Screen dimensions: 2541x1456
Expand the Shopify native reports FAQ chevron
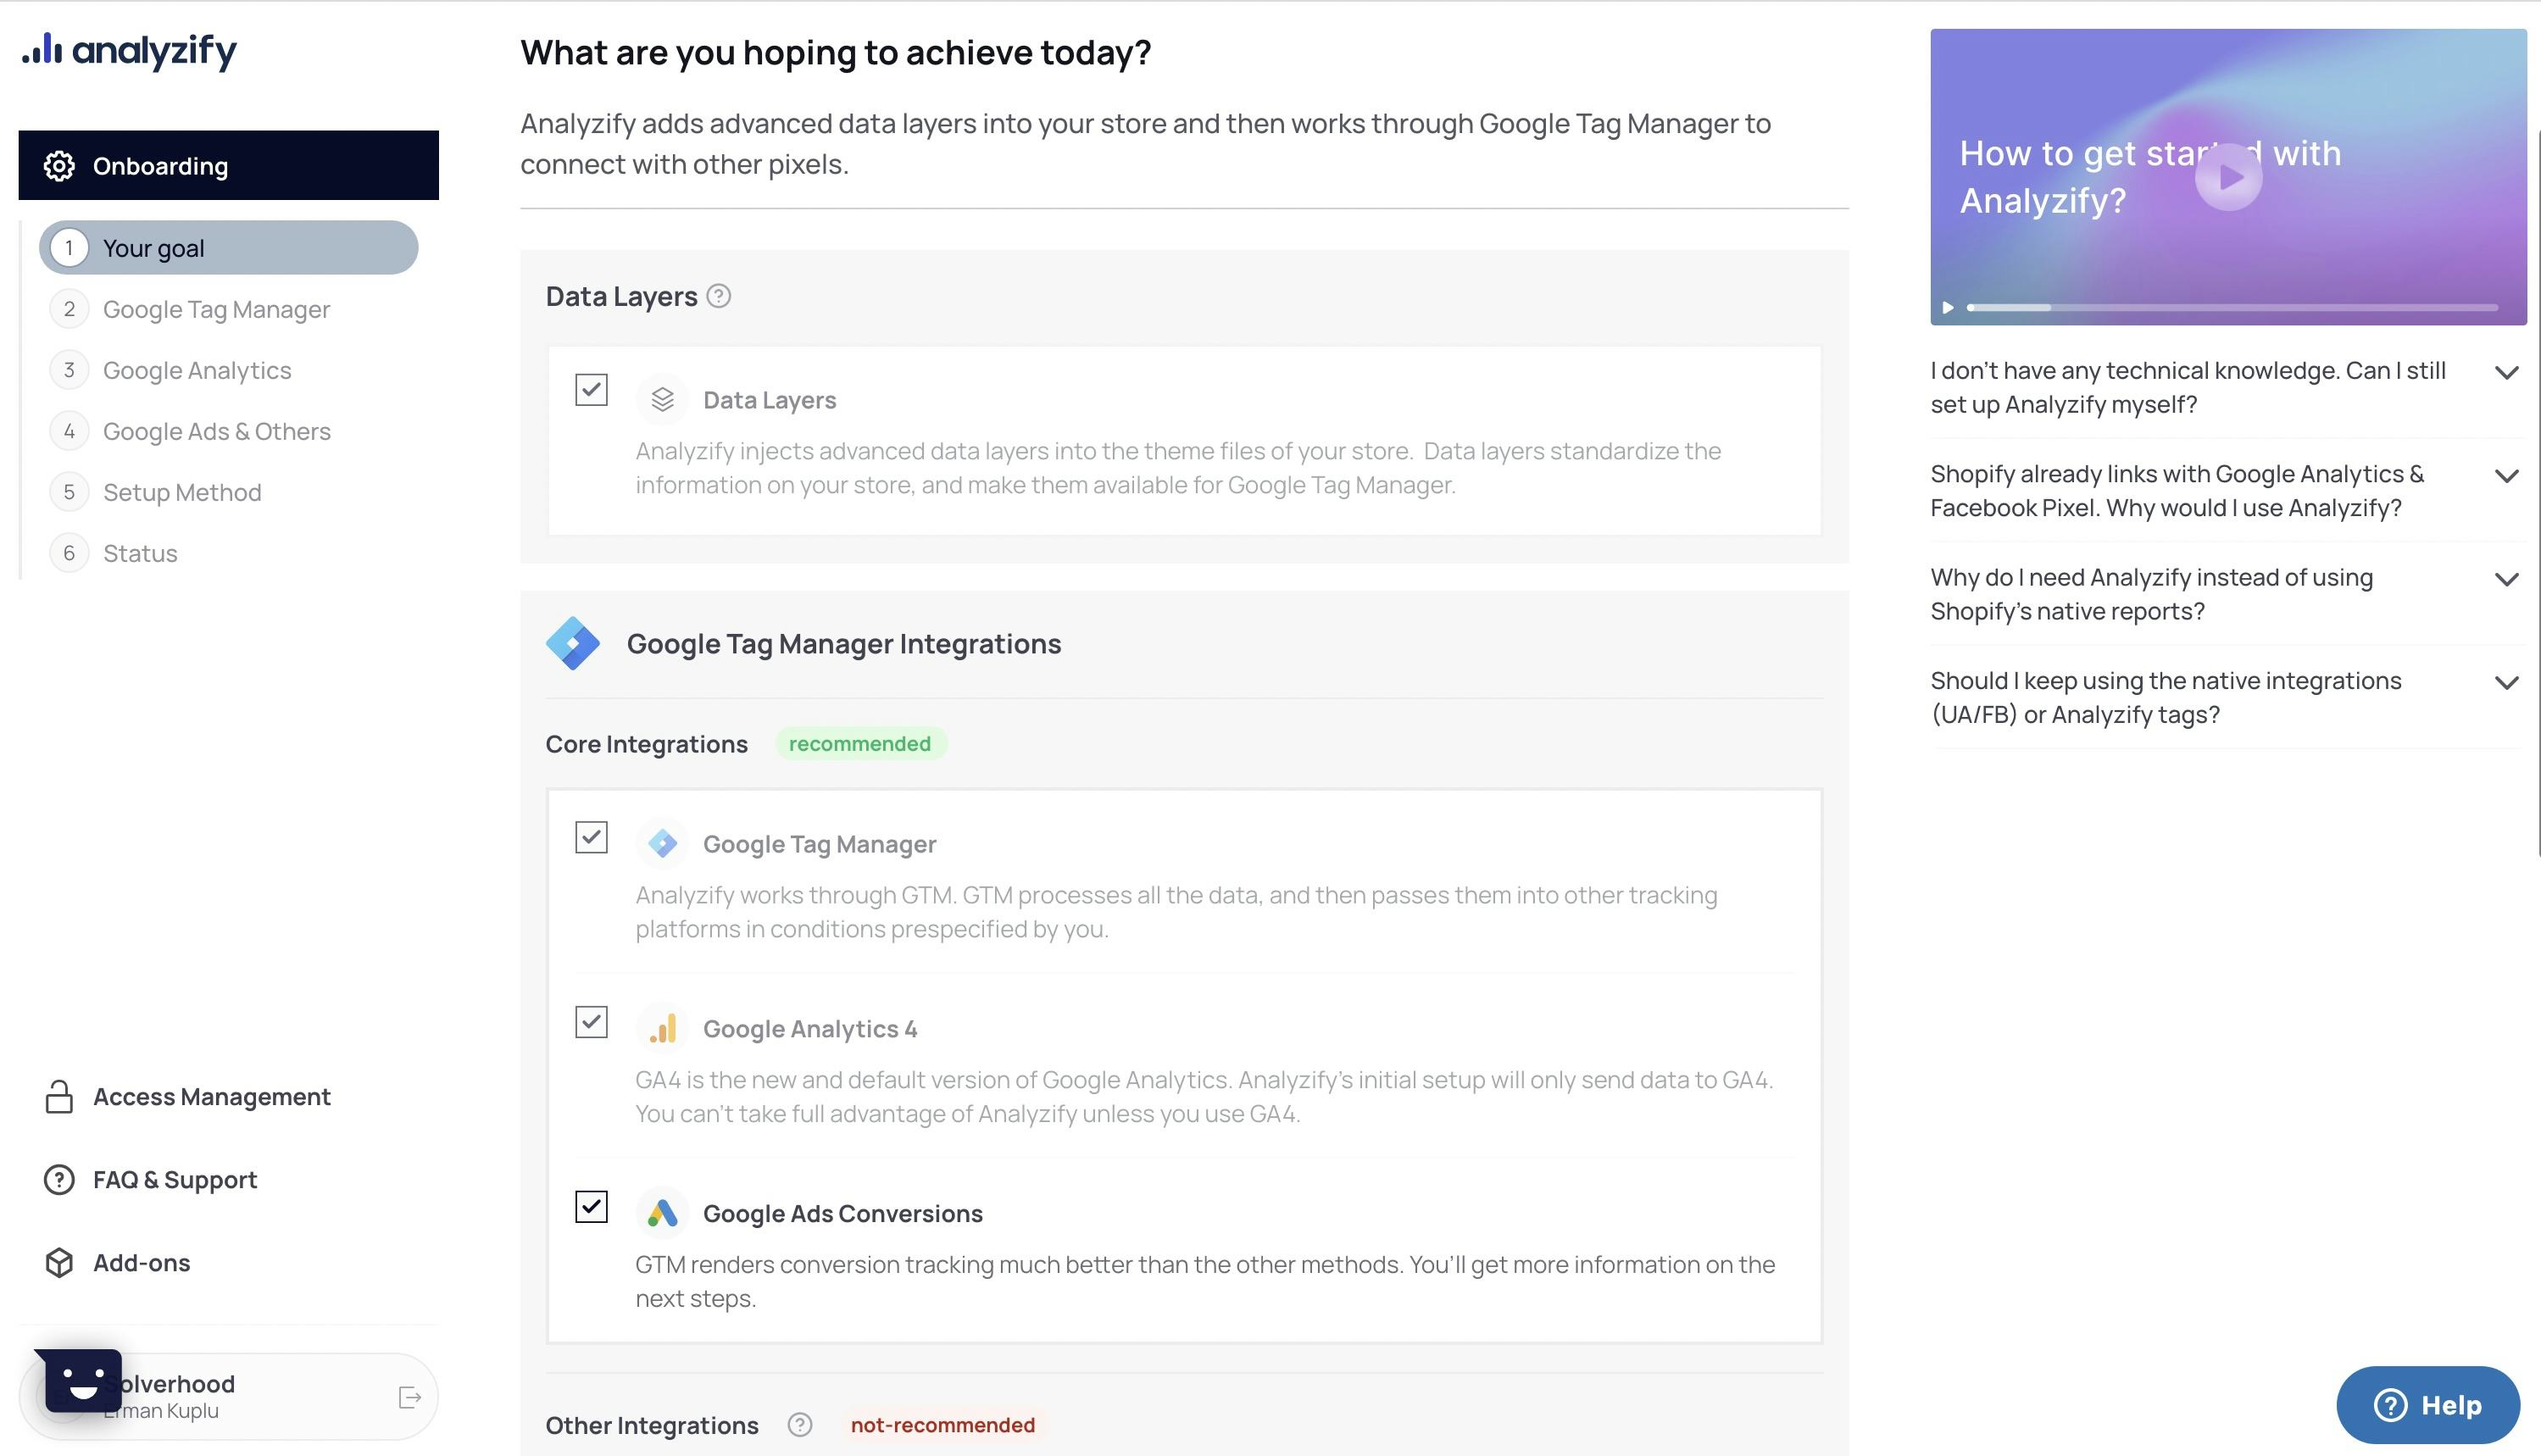click(2505, 580)
